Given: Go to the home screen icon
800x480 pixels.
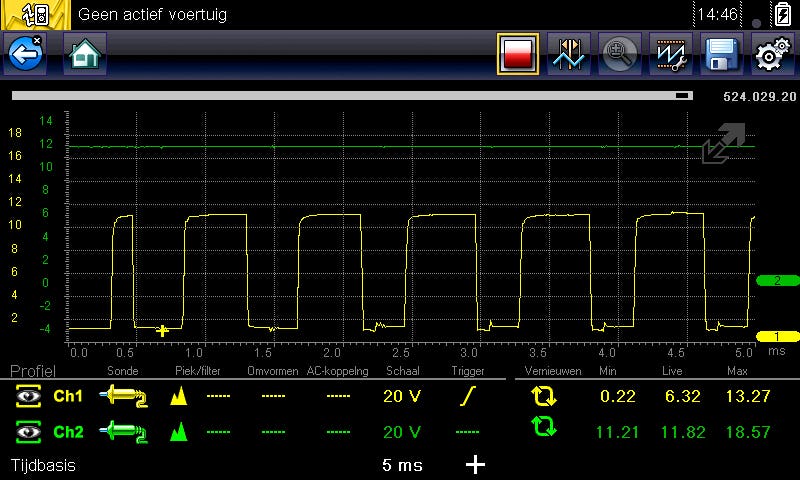Looking at the screenshot, I should point(85,54).
